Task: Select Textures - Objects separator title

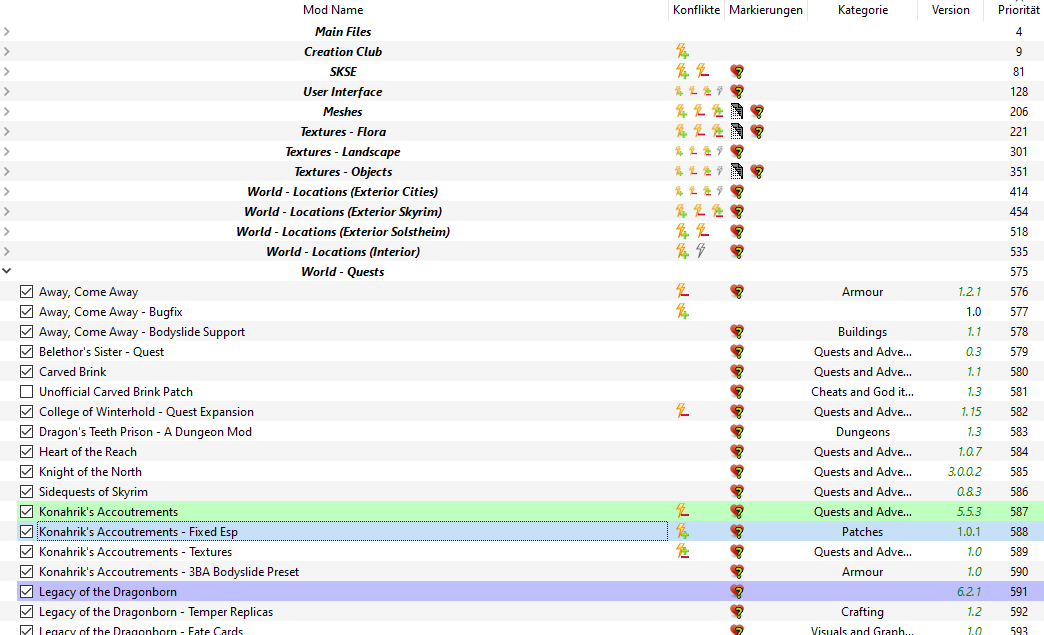Action: (343, 172)
